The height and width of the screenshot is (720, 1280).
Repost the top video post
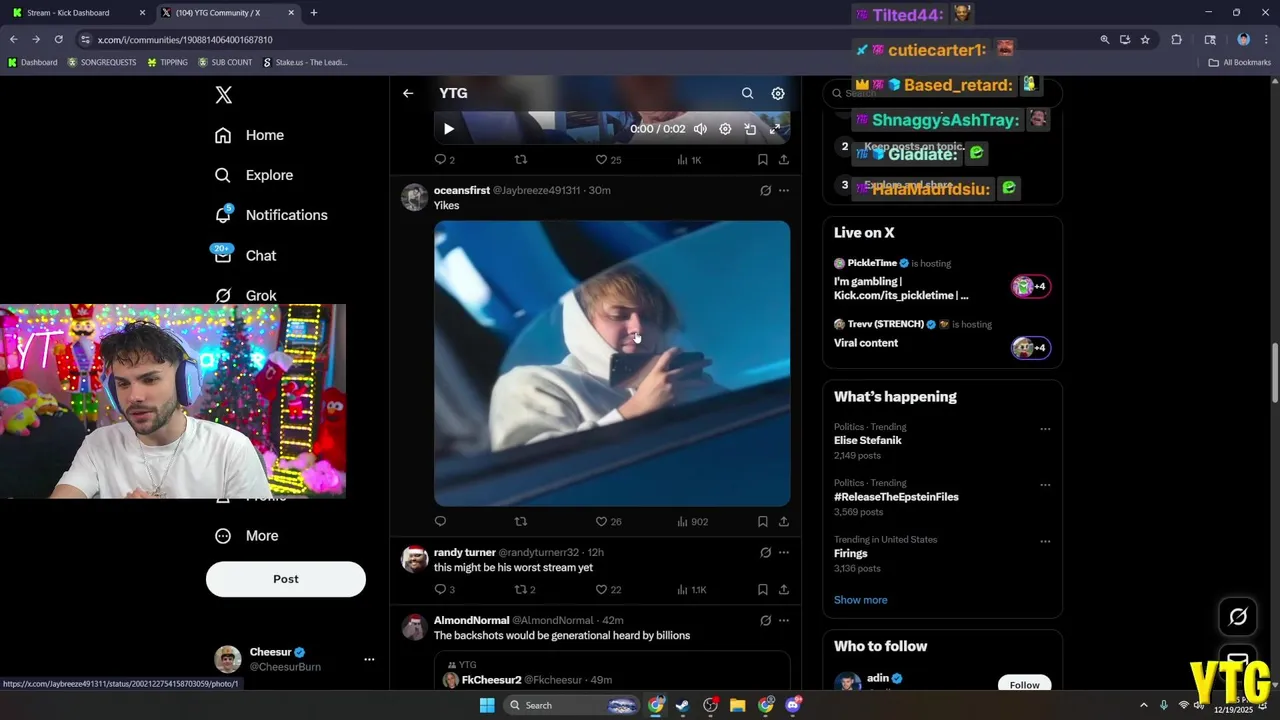coord(521,160)
